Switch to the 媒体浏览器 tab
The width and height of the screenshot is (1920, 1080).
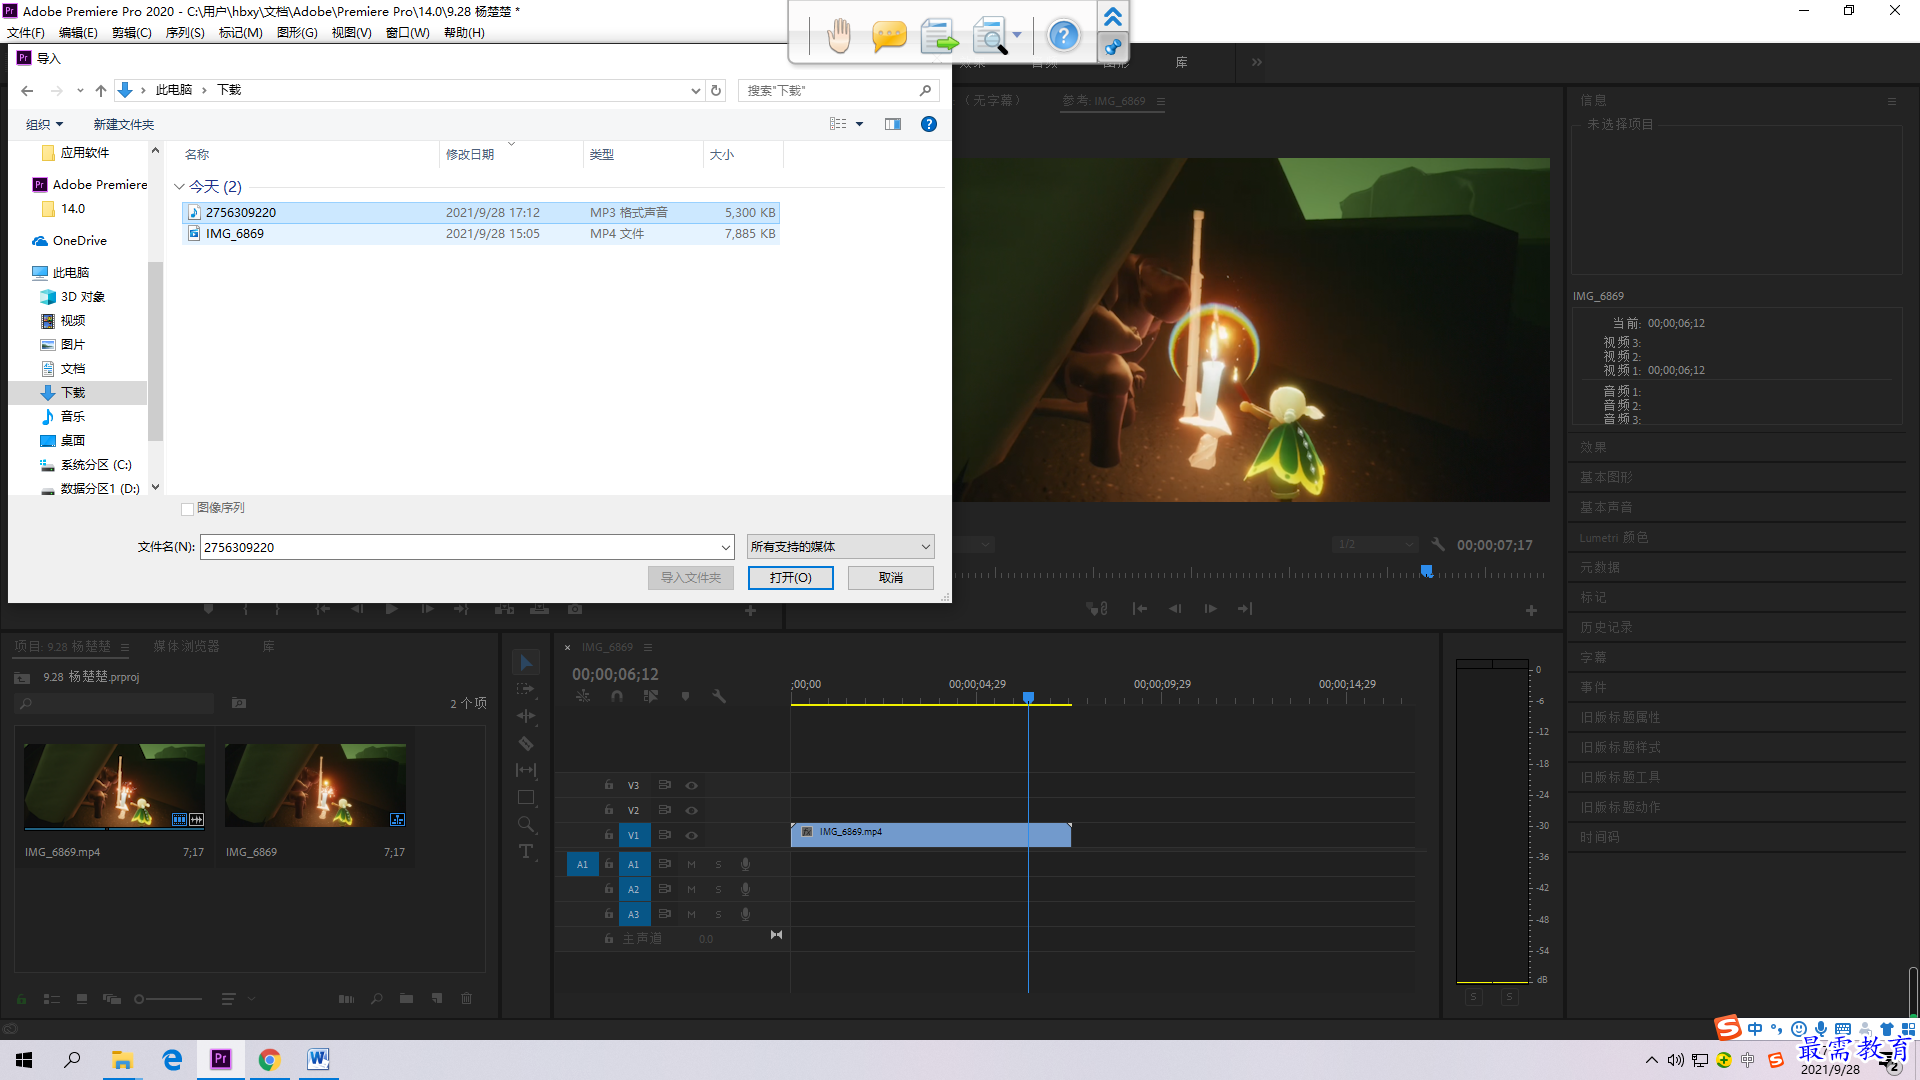tap(186, 646)
